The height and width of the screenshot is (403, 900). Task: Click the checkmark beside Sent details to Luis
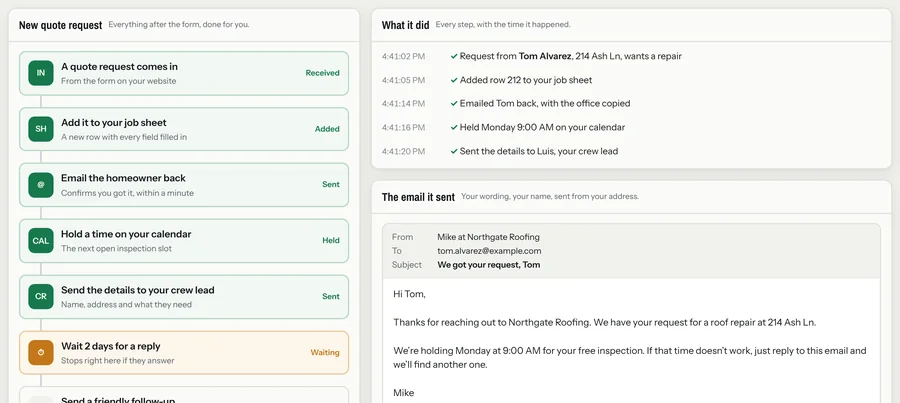click(x=454, y=151)
